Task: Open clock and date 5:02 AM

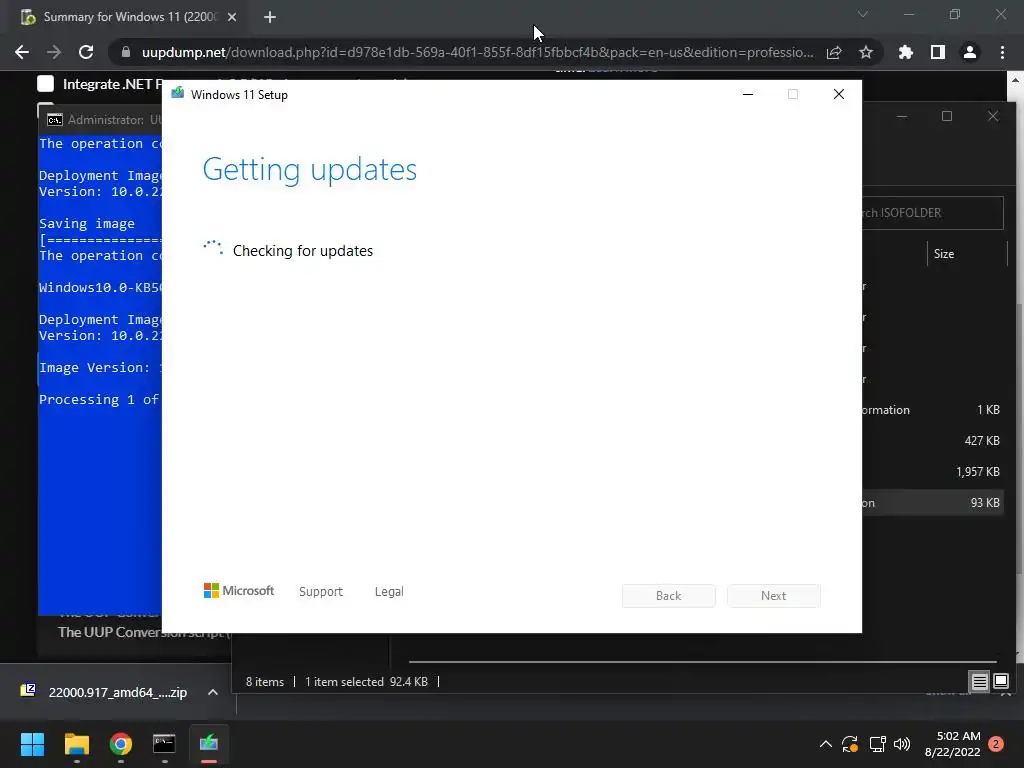Action: [x=952, y=744]
